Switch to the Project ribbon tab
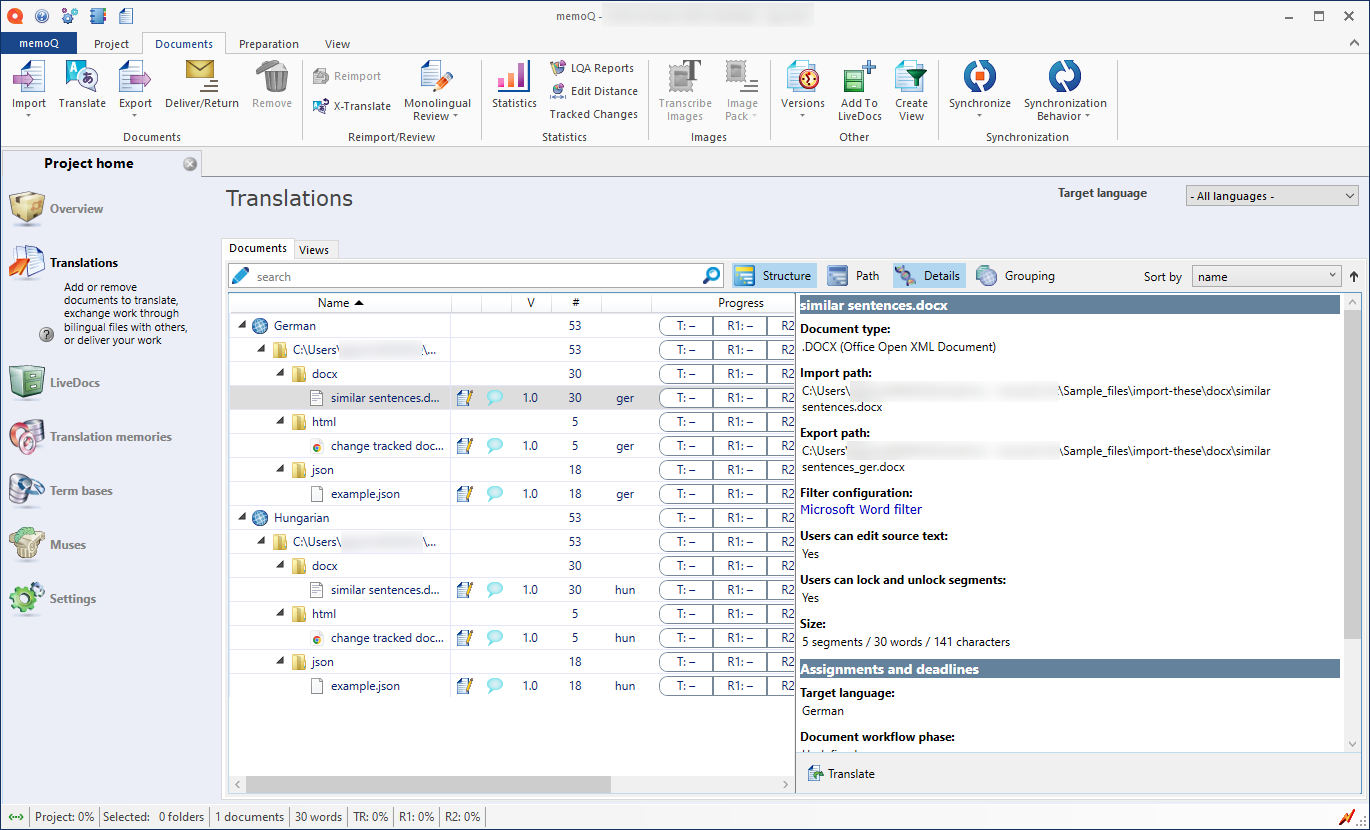Screen dimensions: 1370x830 coord(111,44)
